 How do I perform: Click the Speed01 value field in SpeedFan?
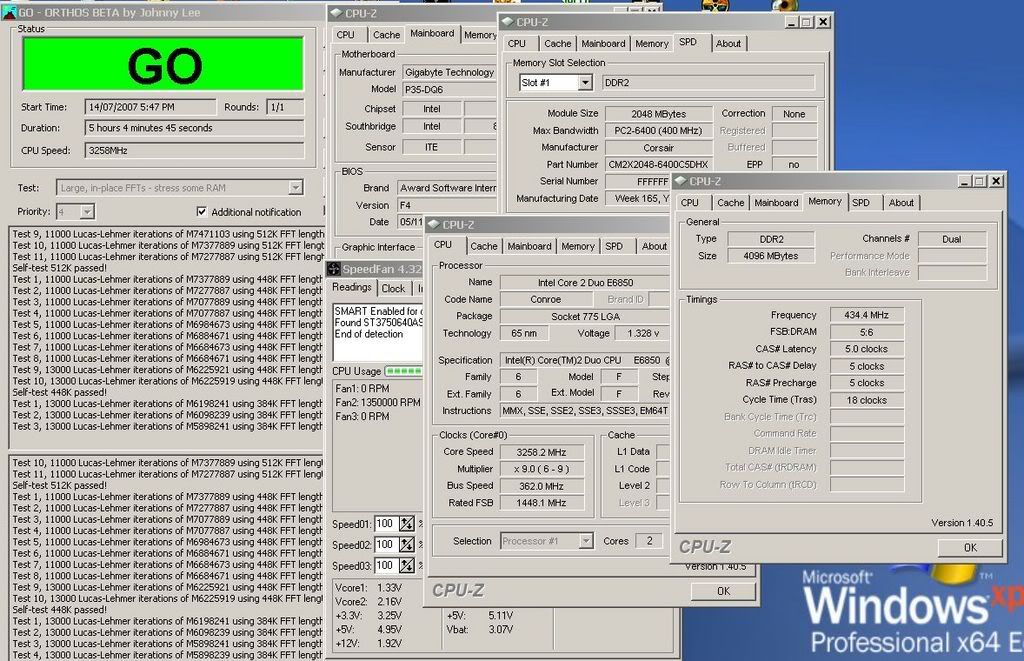[x=385, y=524]
